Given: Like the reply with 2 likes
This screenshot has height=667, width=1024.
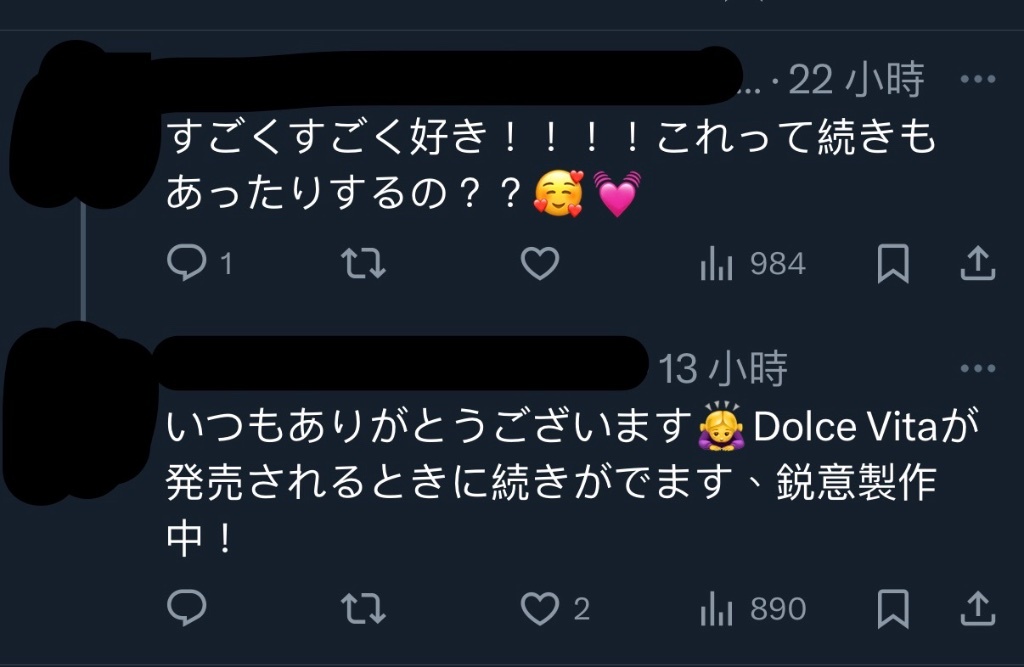Looking at the screenshot, I should (x=555, y=608).
